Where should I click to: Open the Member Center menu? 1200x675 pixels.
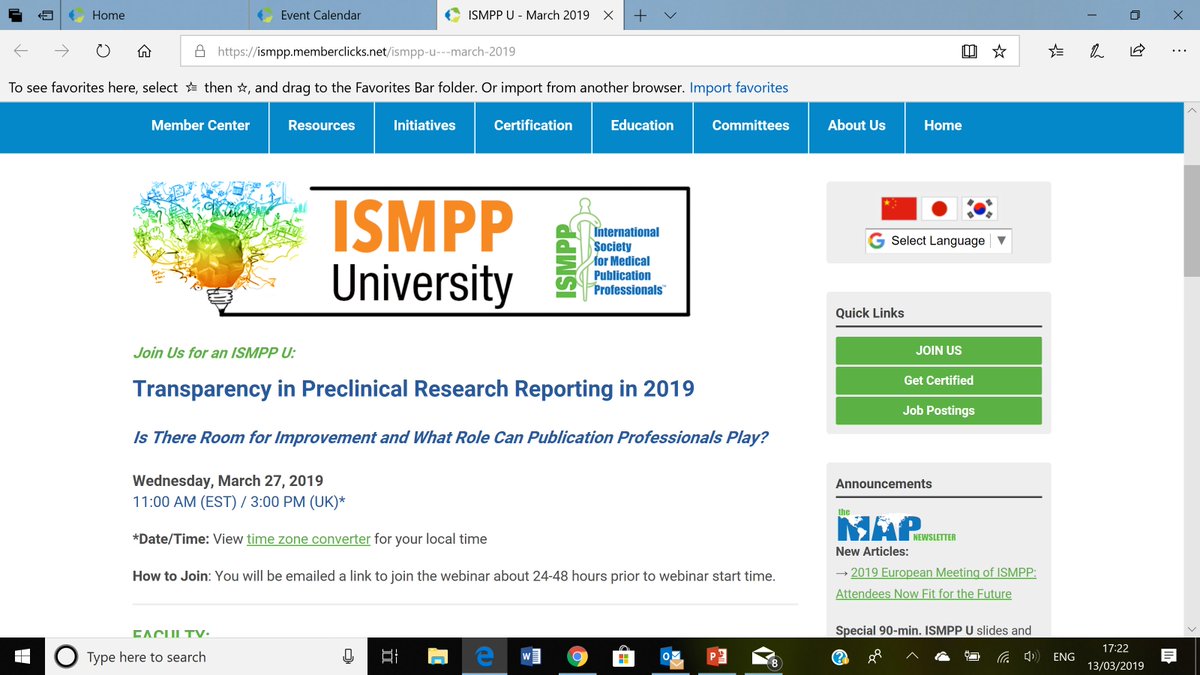coord(201,125)
